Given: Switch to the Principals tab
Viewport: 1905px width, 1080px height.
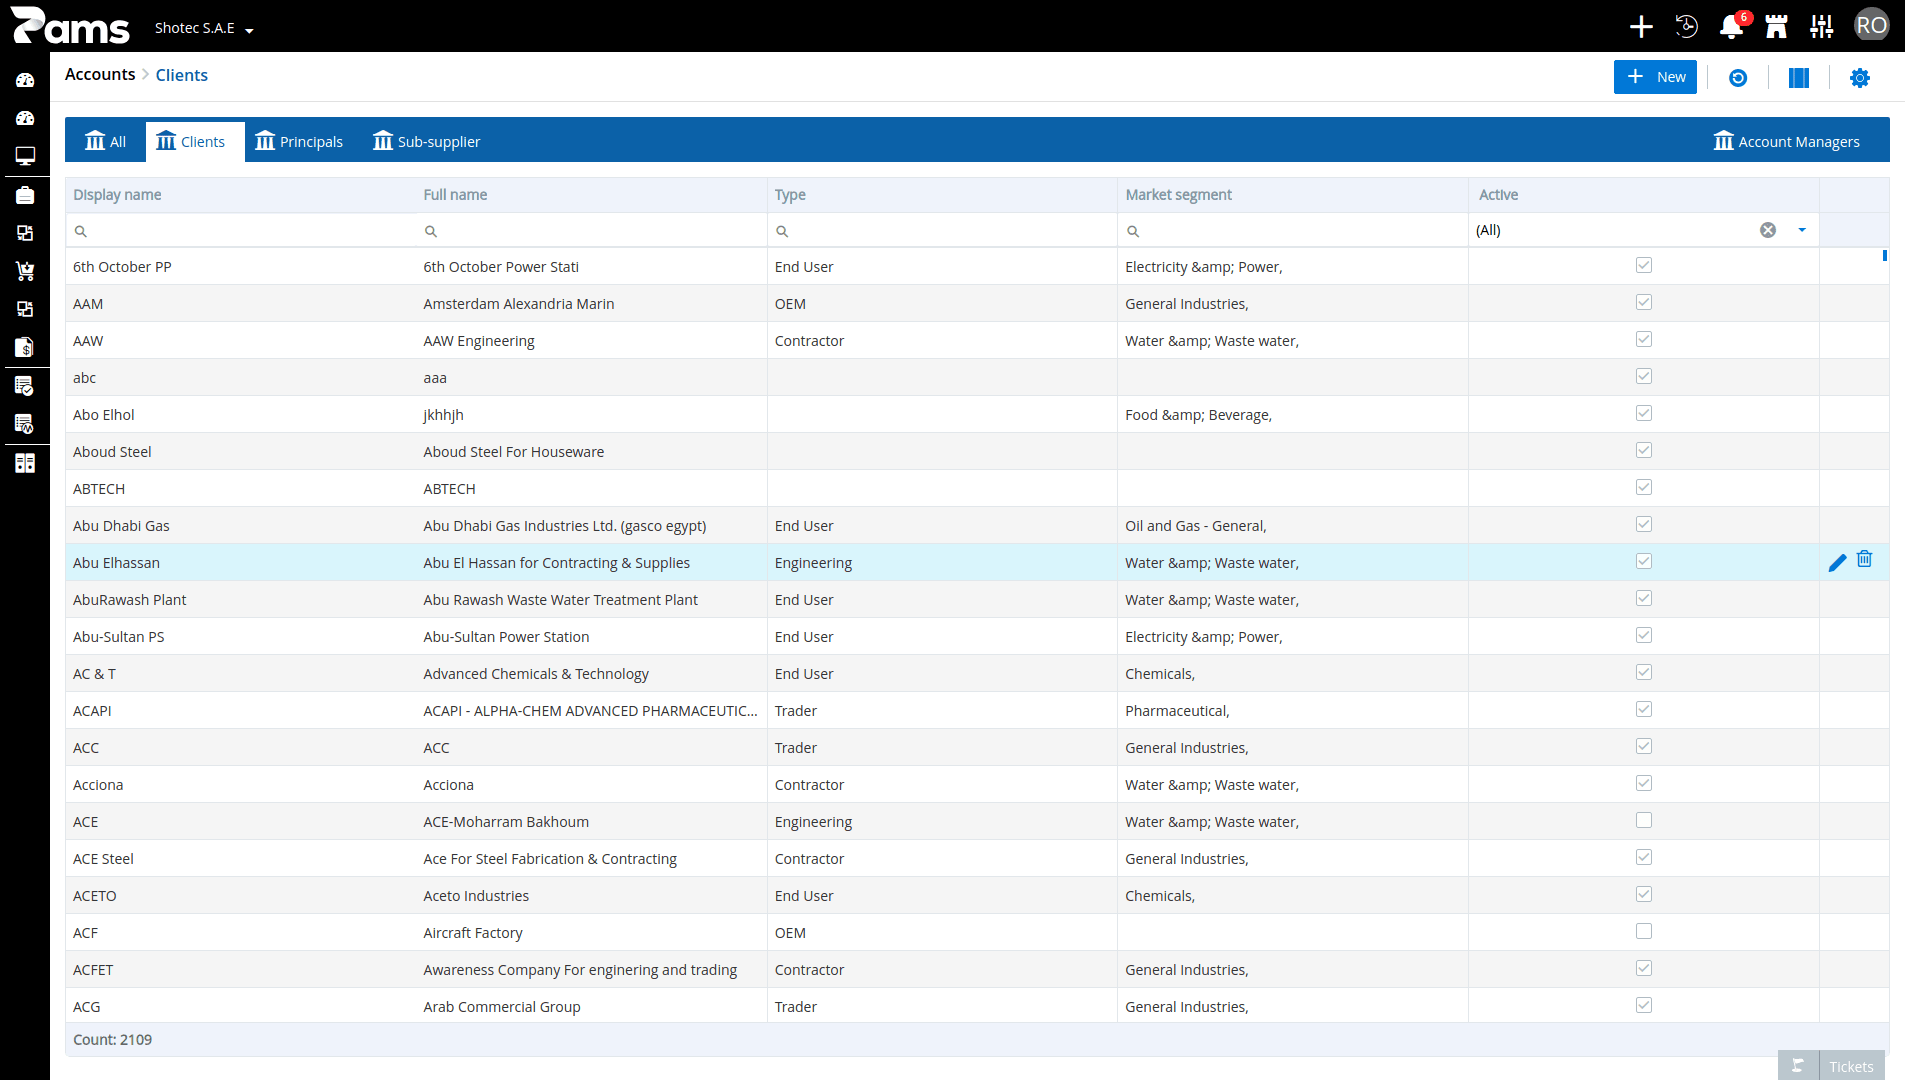Looking at the screenshot, I should (299, 141).
